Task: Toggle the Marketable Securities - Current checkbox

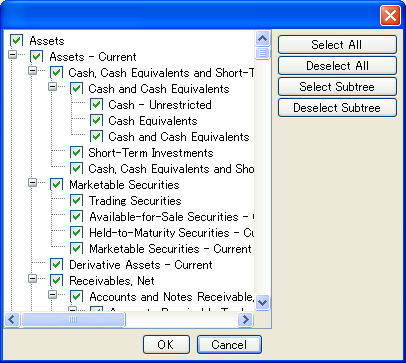Action: 76,248
